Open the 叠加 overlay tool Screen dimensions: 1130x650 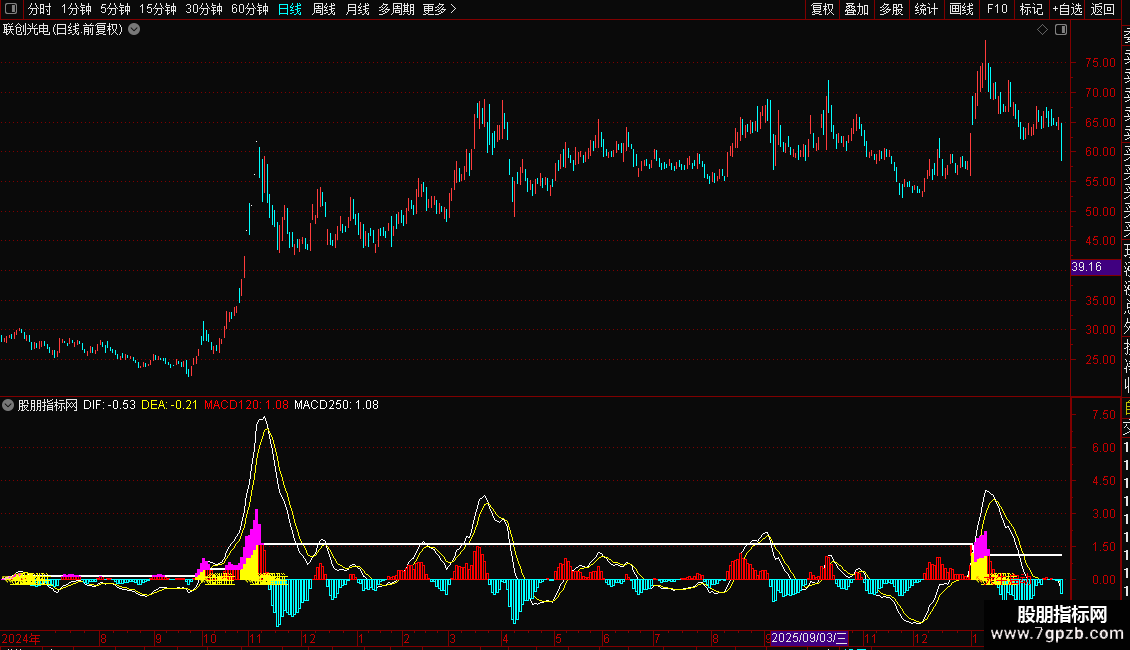[856, 9]
